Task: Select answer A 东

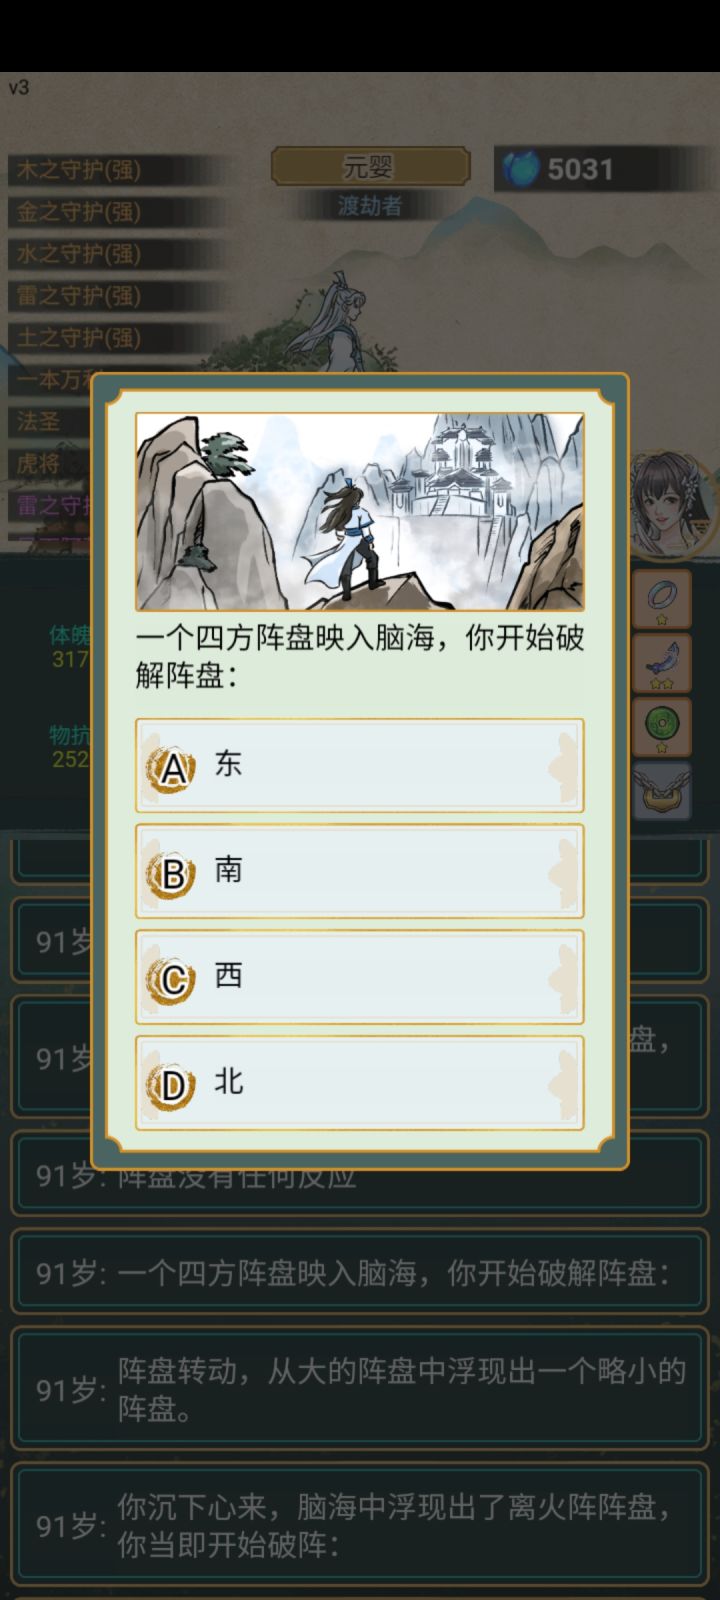Action: (x=360, y=766)
